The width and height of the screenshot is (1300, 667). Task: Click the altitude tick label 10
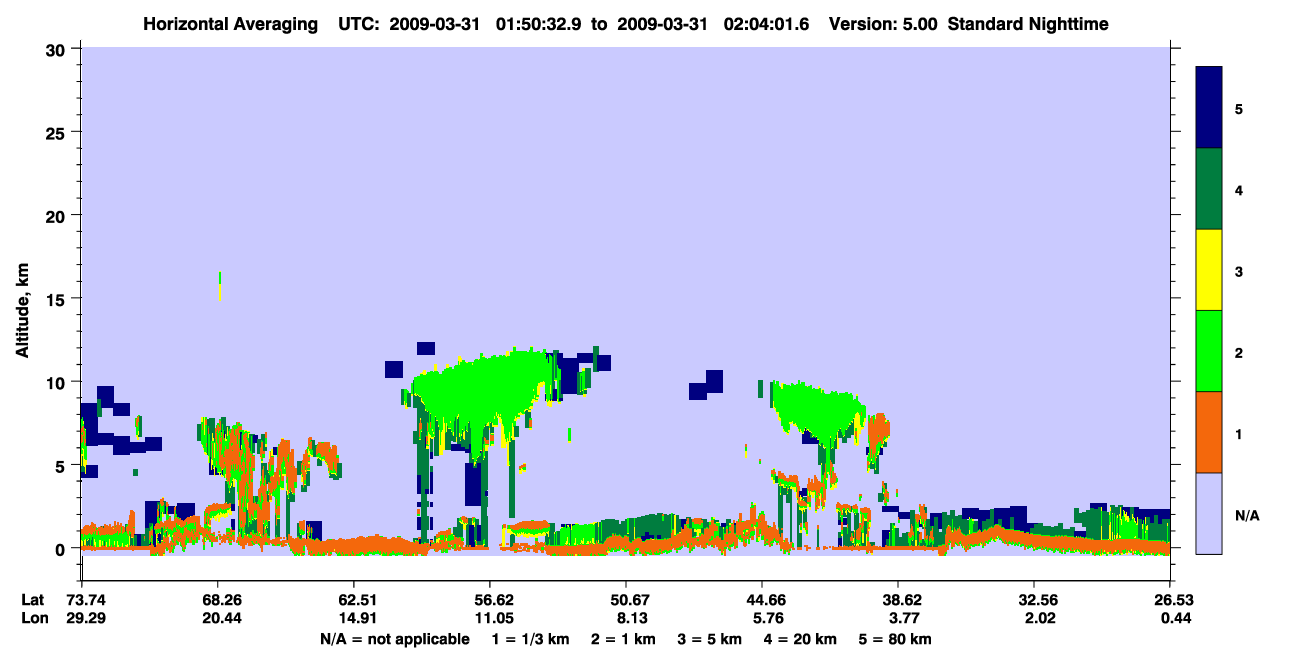click(58, 382)
